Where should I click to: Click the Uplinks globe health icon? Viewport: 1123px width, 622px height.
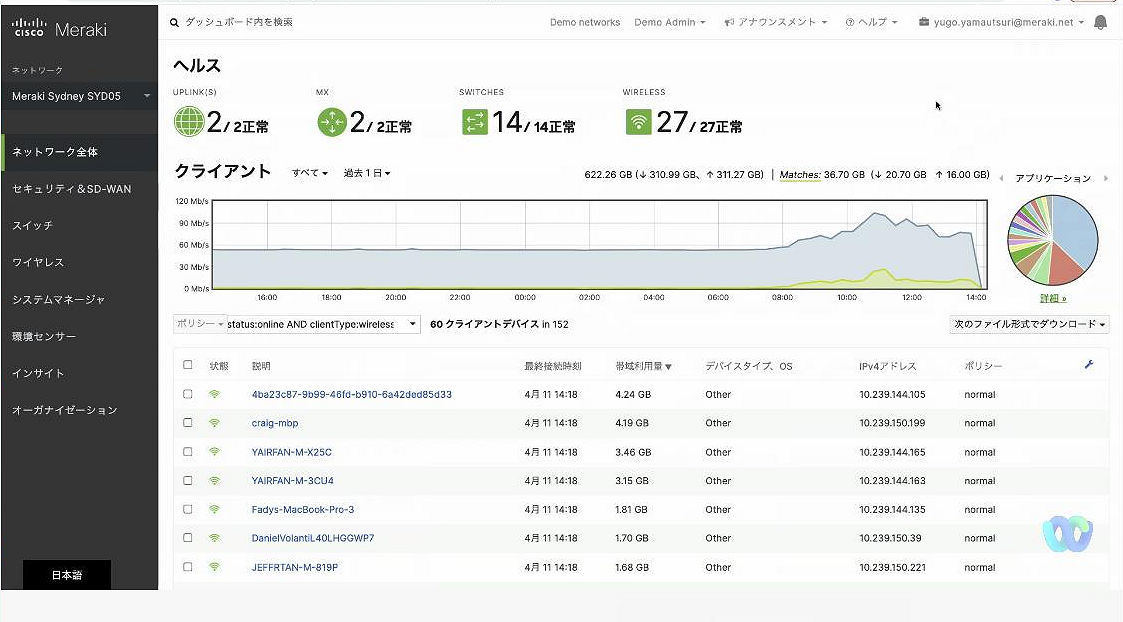coord(189,121)
